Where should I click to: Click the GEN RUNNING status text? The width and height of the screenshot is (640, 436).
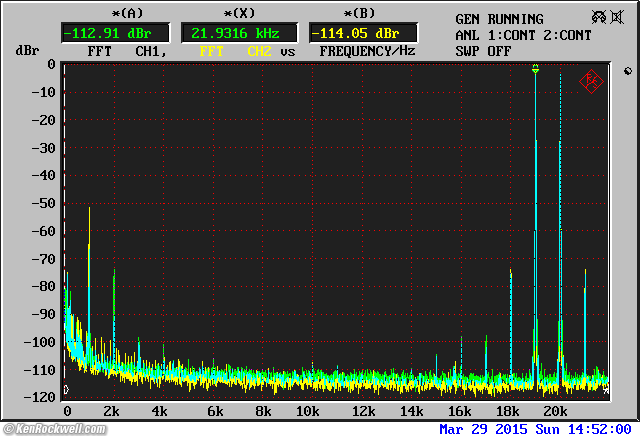click(x=499, y=19)
